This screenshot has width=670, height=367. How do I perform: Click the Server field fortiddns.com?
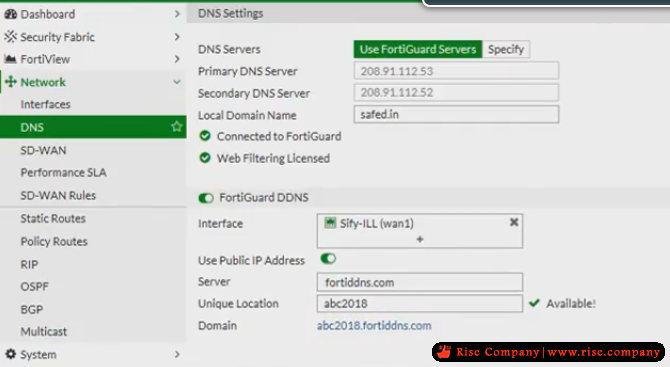point(420,282)
